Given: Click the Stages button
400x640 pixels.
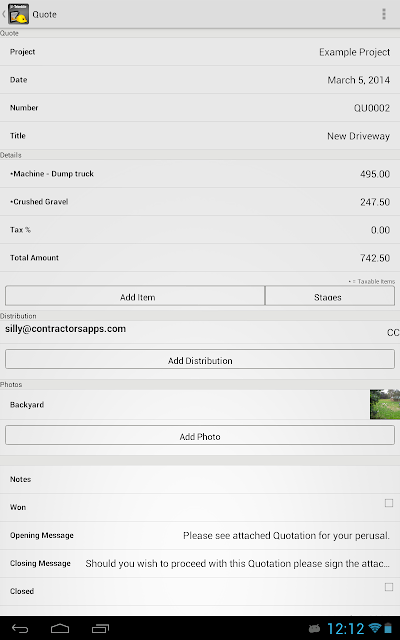Looking at the screenshot, I should 330,296.
